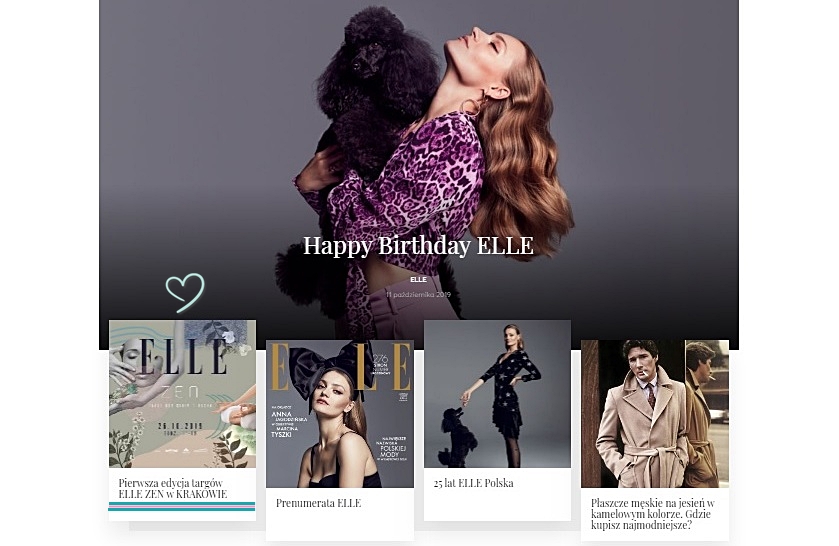This screenshot has height=546, width=839.
Task: Open the ELLE ZEN poster thumbnail
Action: point(182,394)
